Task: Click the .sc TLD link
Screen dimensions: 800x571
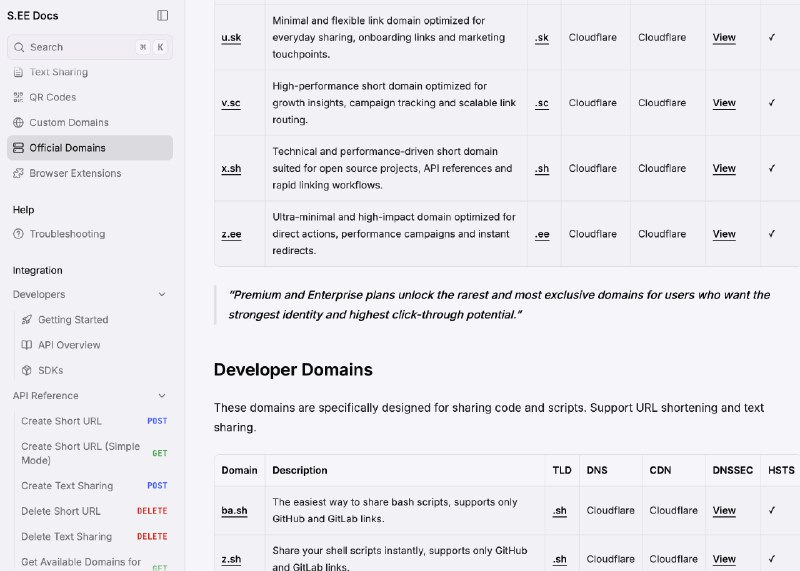Action: (541, 103)
